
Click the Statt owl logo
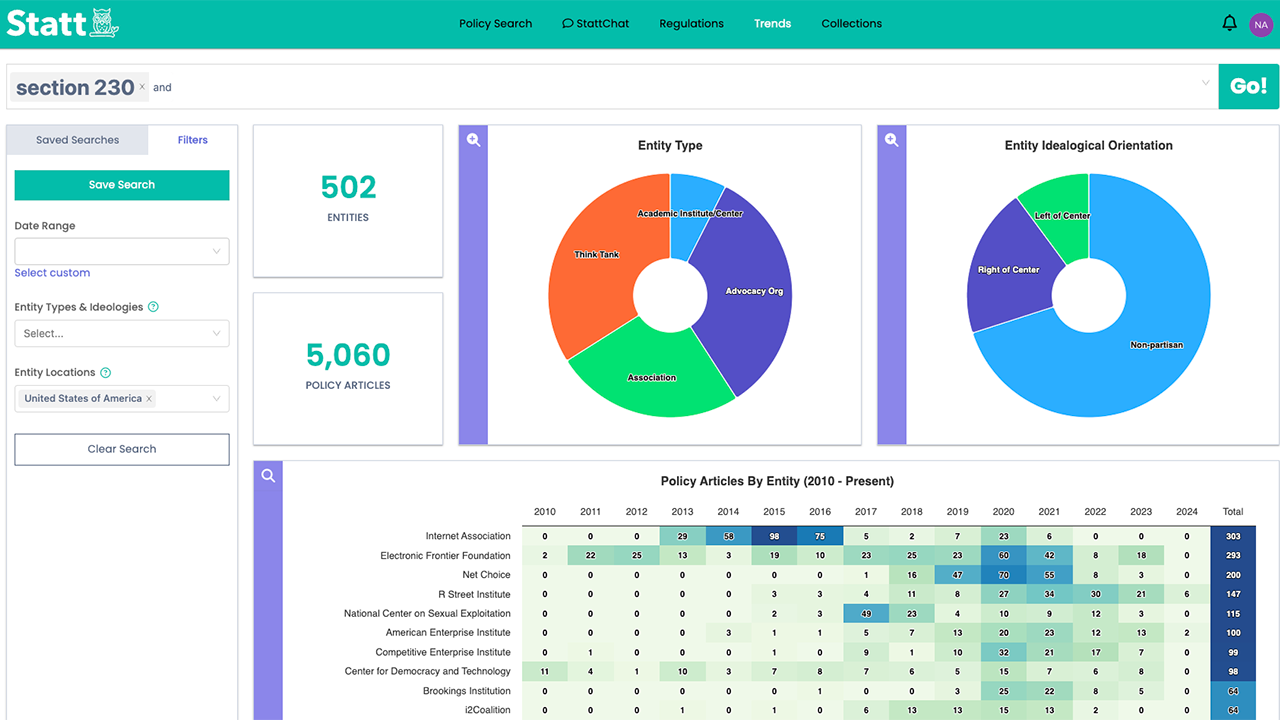click(x=62, y=23)
